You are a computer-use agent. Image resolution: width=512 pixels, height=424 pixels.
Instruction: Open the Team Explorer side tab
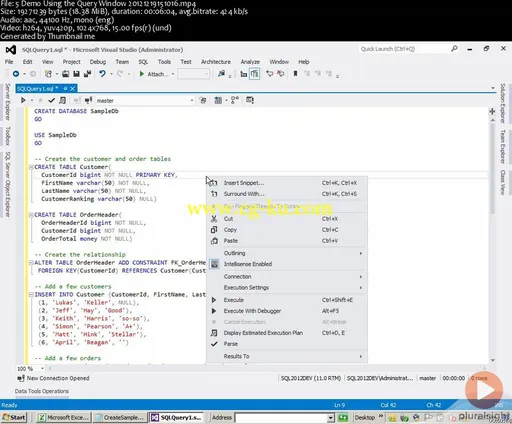[503, 146]
